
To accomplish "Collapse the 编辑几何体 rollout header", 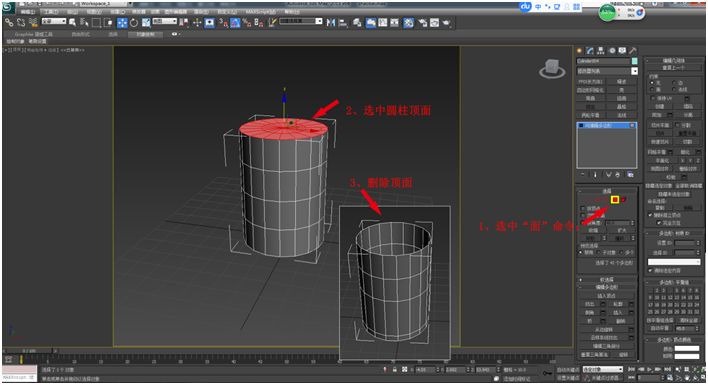I will [673, 60].
